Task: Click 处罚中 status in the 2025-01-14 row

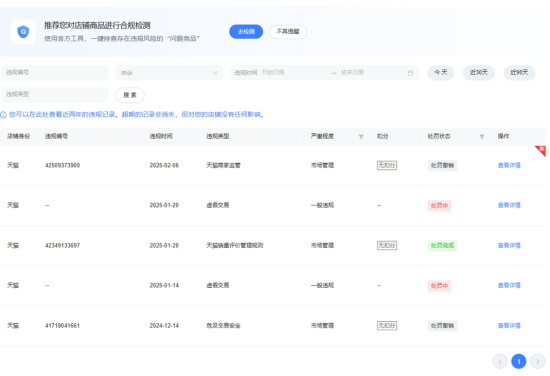Action: pos(439,286)
